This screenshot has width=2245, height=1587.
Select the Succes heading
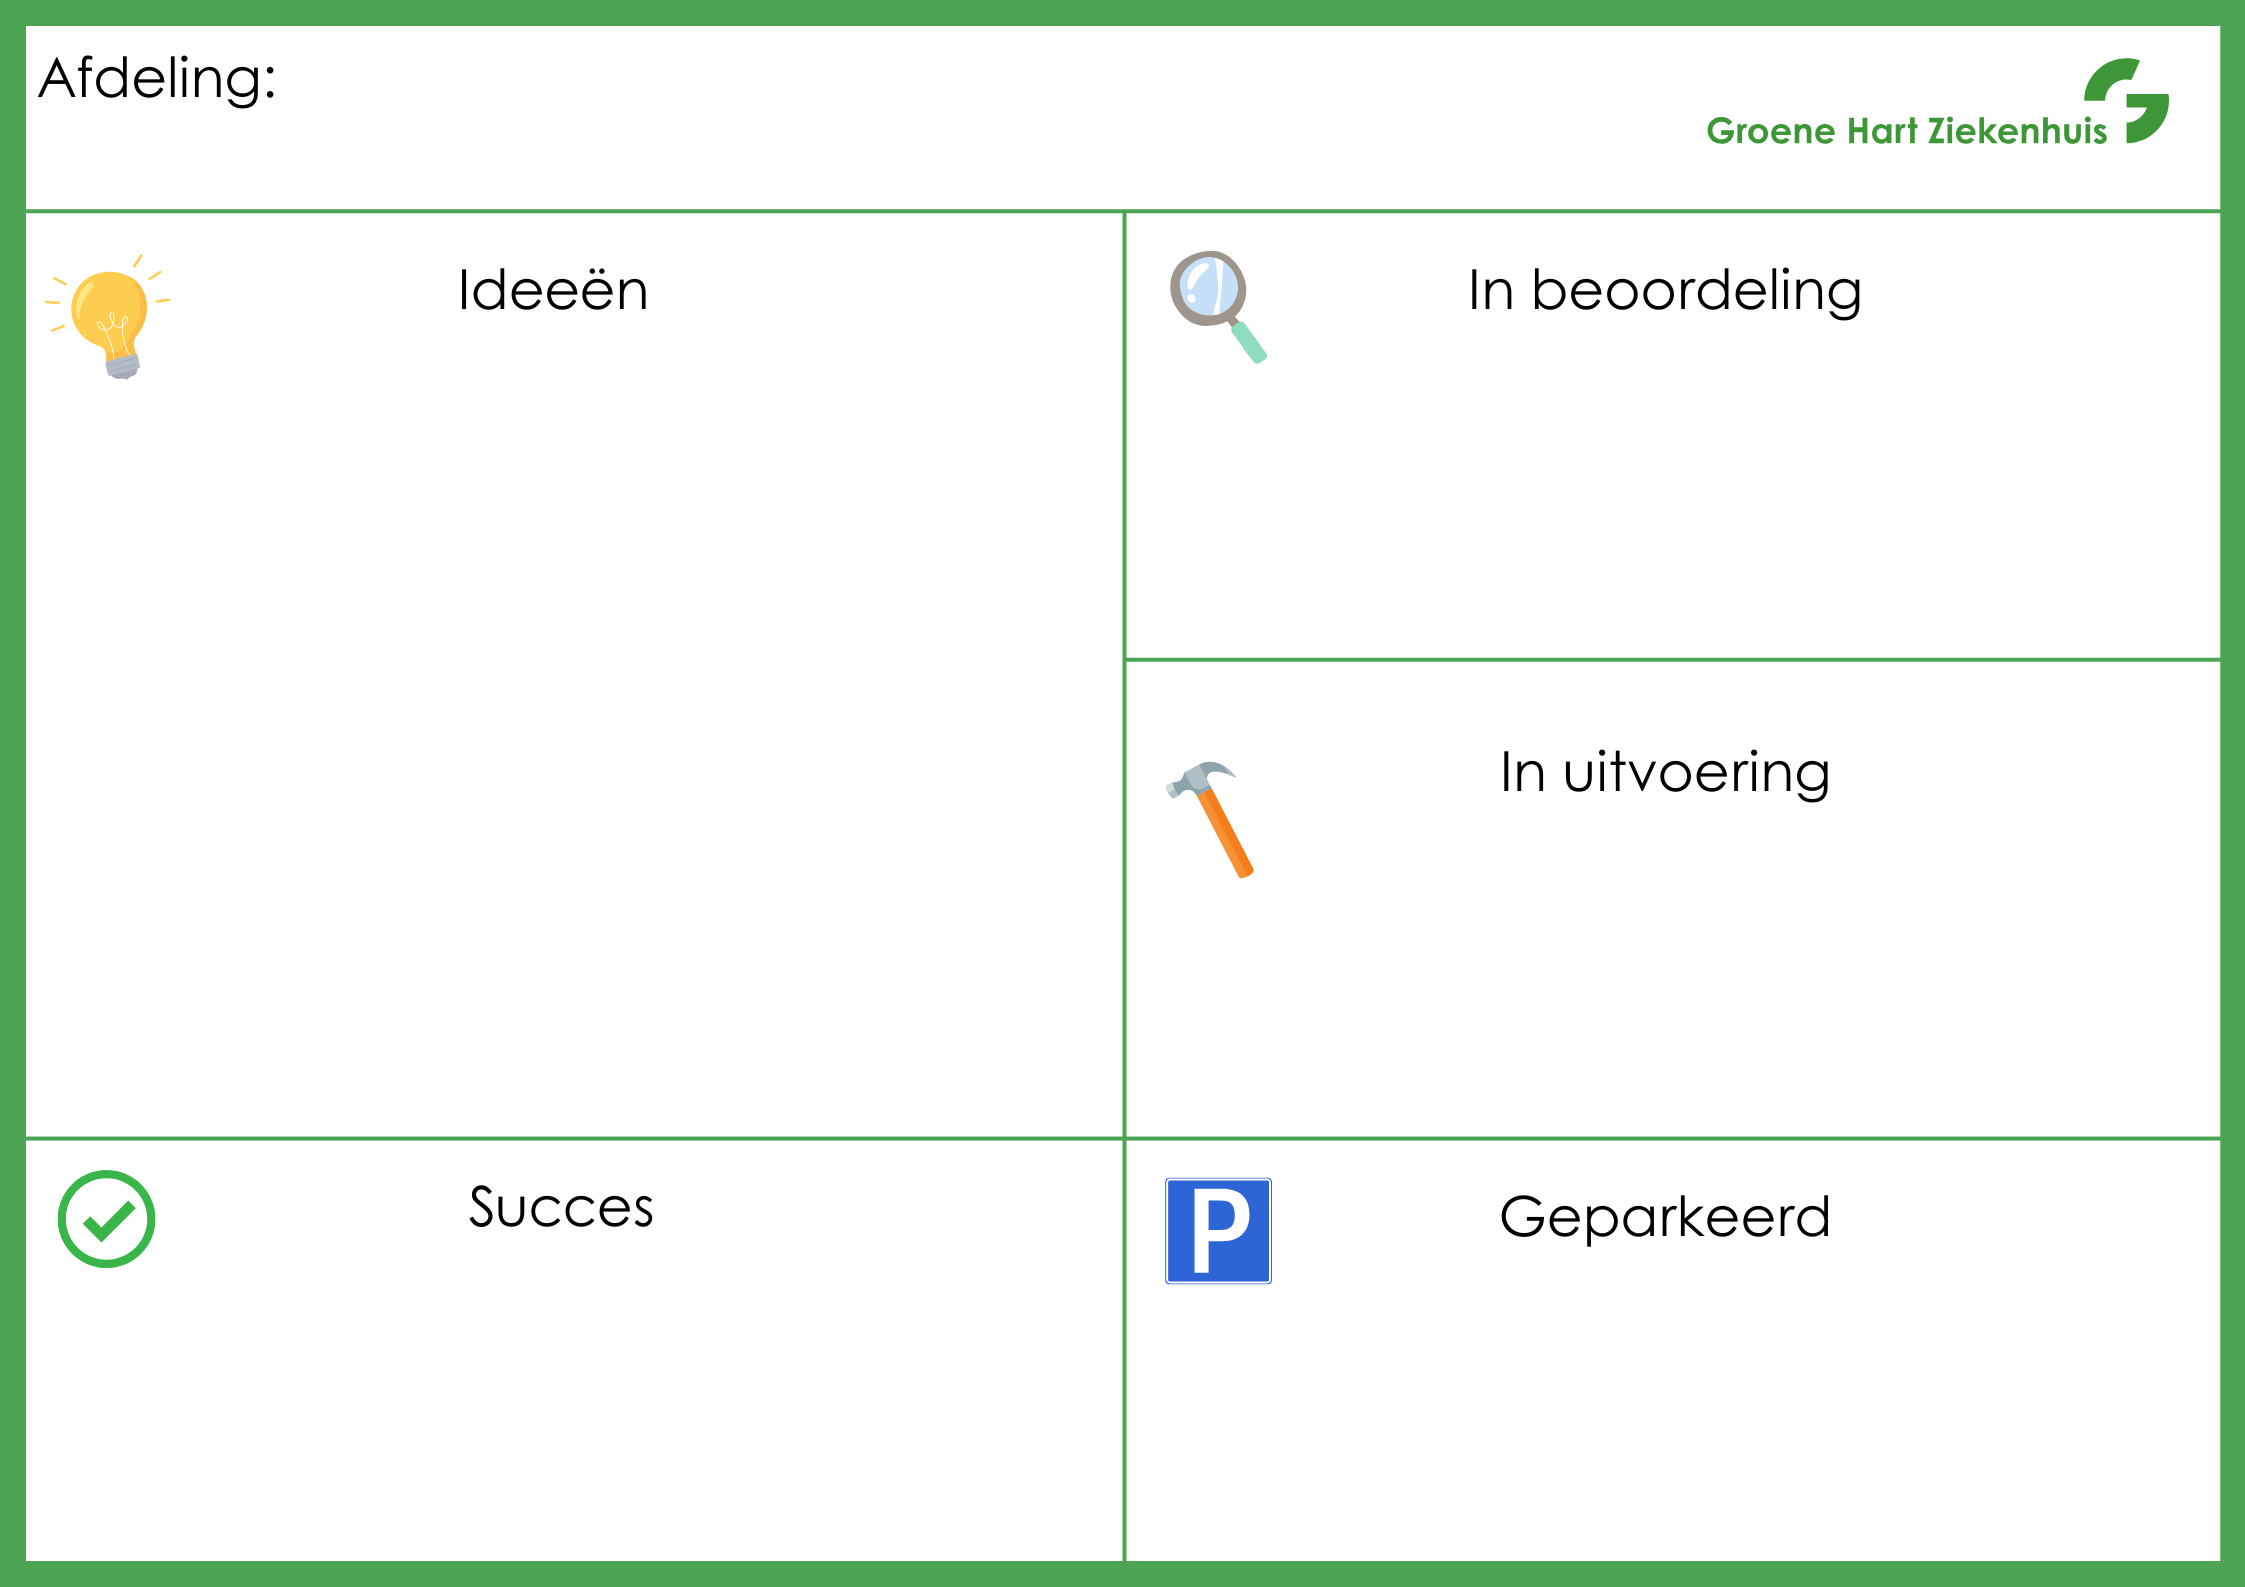[x=561, y=1207]
